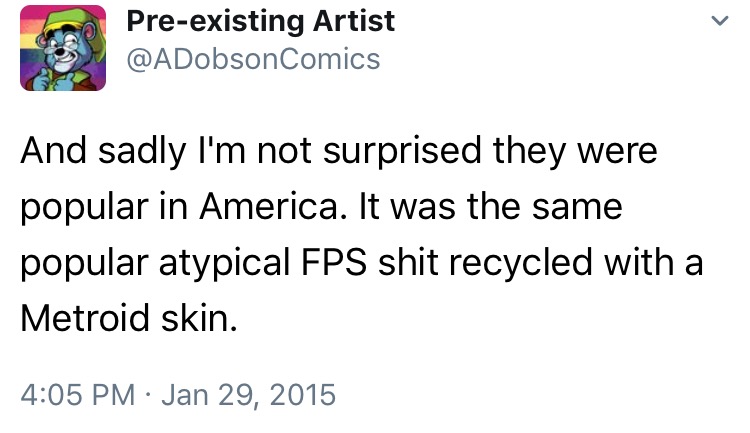Click the word atypical in the tweet
The width and height of the screenshot is (750, 433).
[x=224, y=264]
